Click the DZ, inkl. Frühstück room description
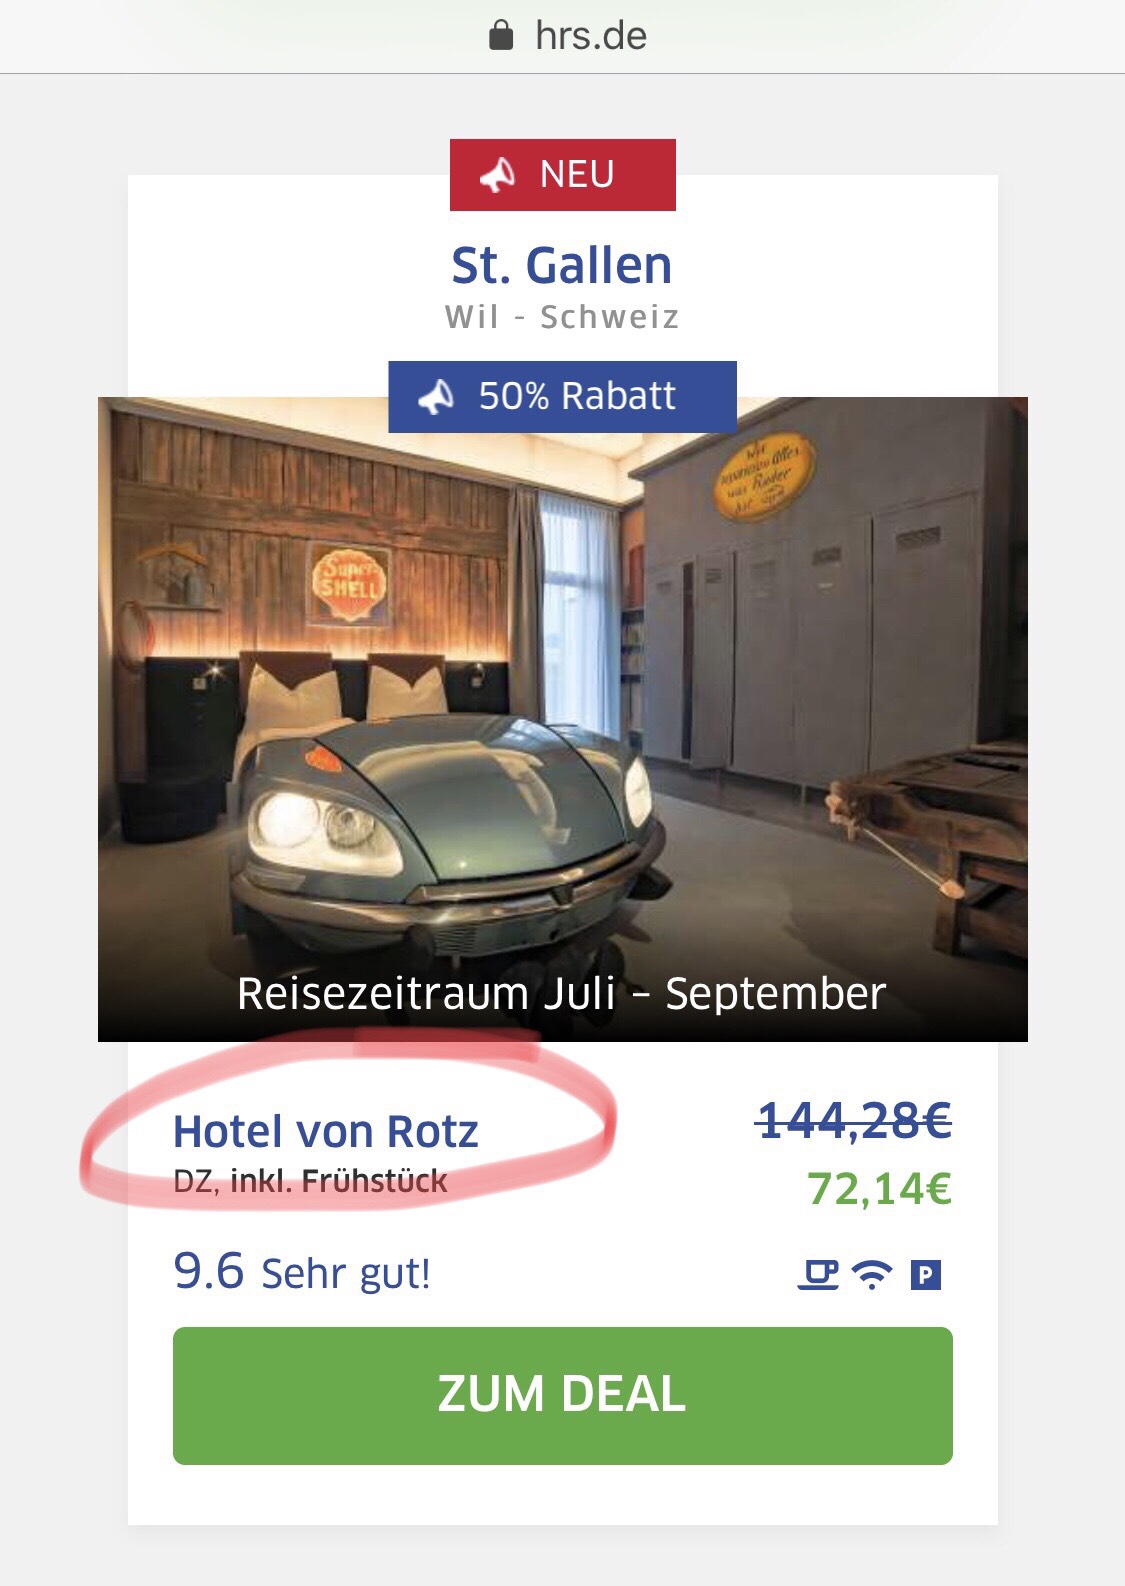1125x1586 pixels. [310, 1181]
